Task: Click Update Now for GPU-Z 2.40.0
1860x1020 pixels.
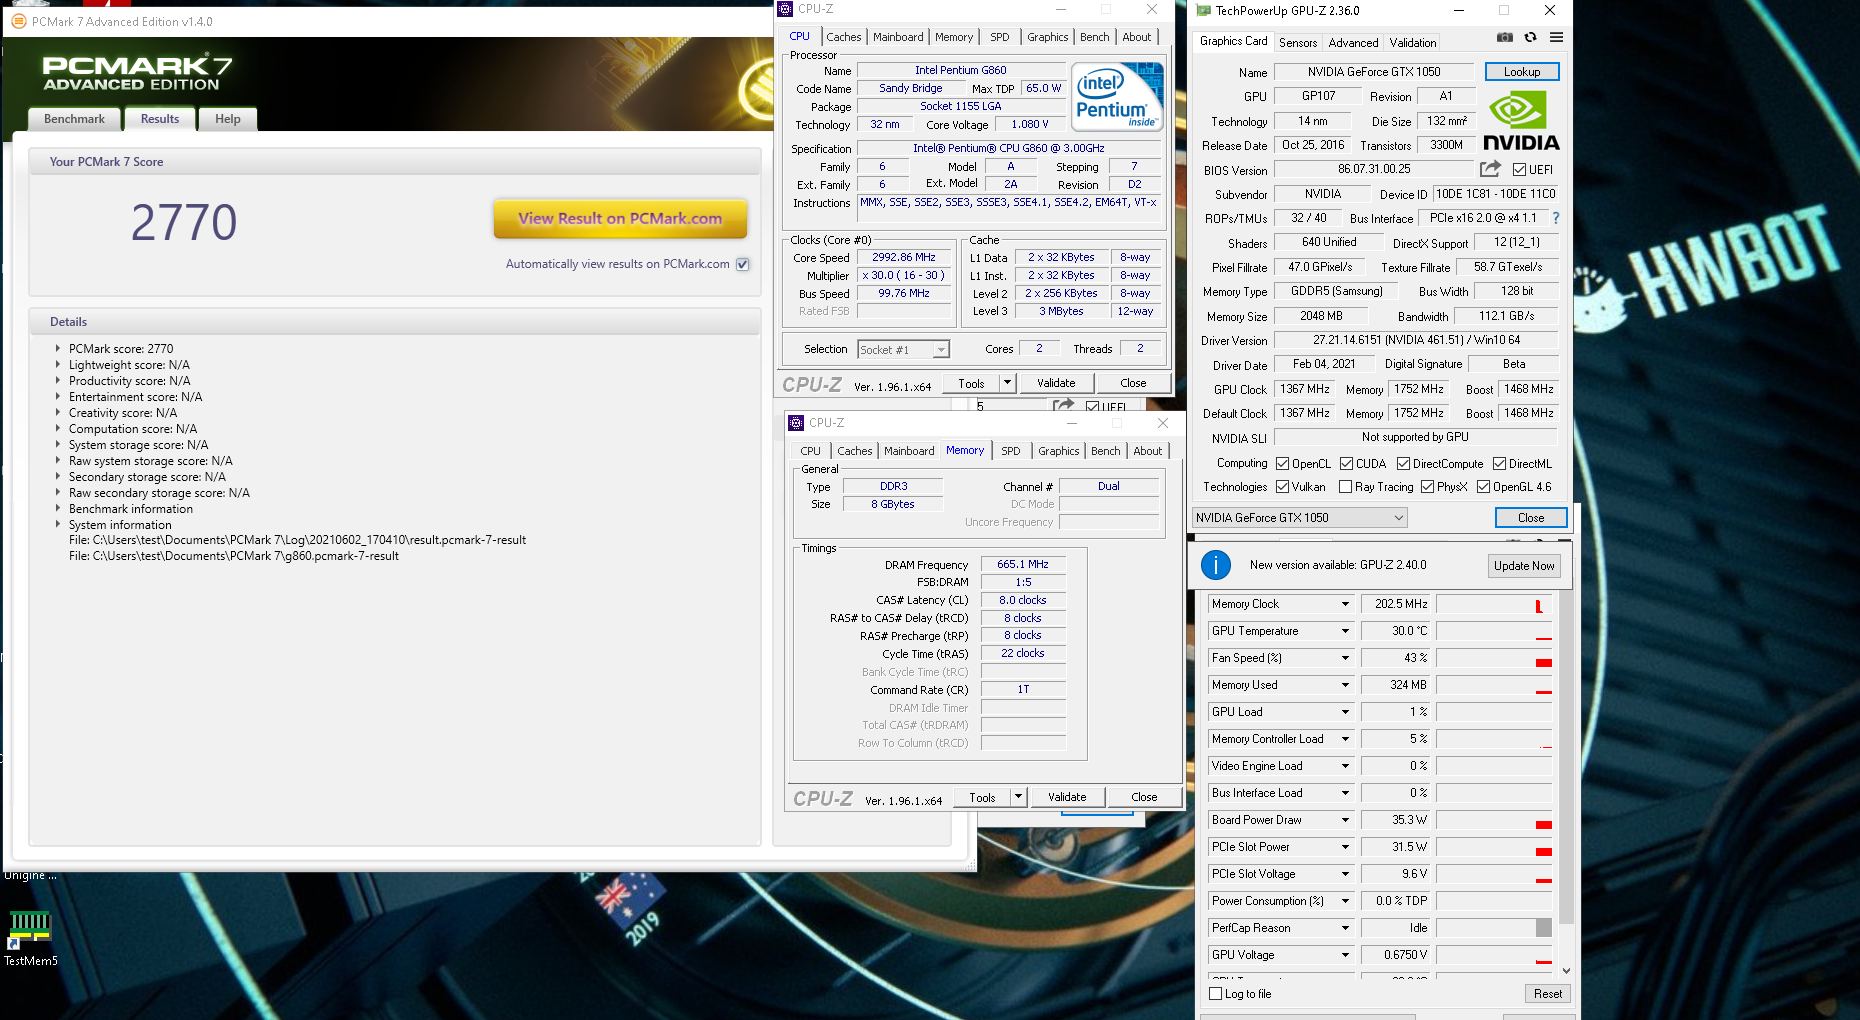Action: (x=1524, y=566)
